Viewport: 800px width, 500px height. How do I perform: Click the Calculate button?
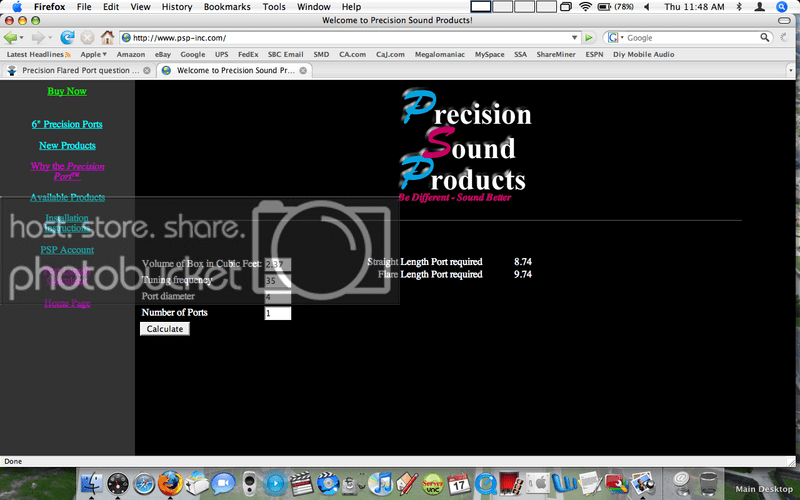(165, 329)
